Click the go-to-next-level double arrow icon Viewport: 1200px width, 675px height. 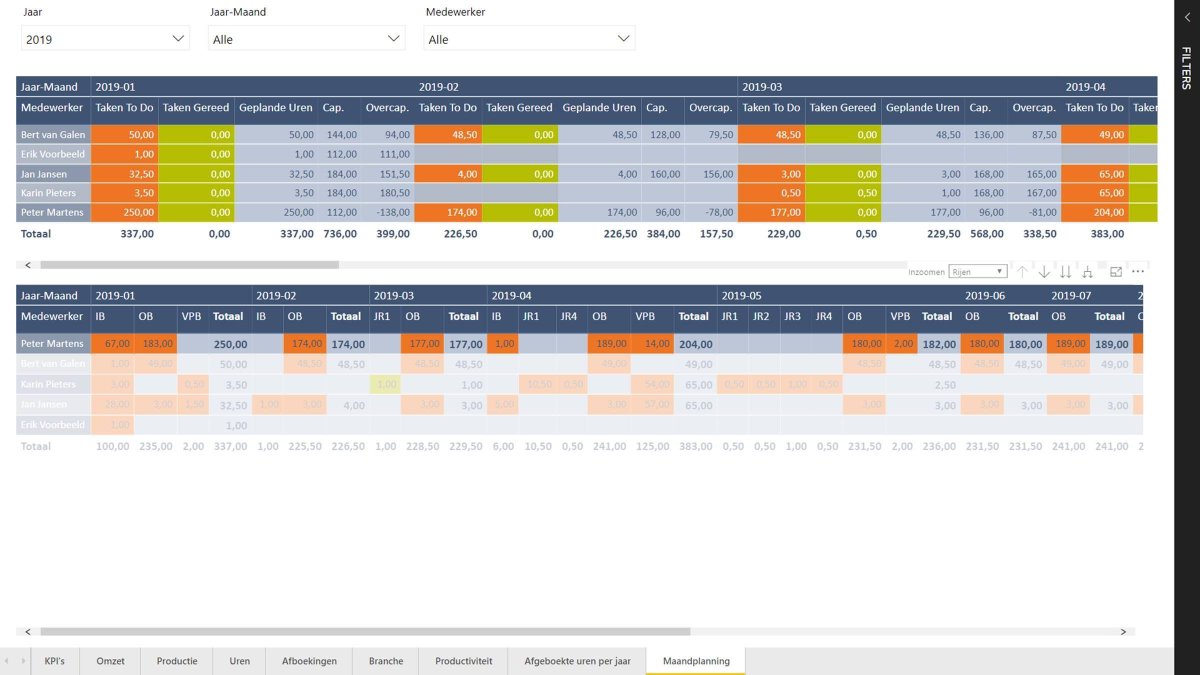[x=1066, y=271]
